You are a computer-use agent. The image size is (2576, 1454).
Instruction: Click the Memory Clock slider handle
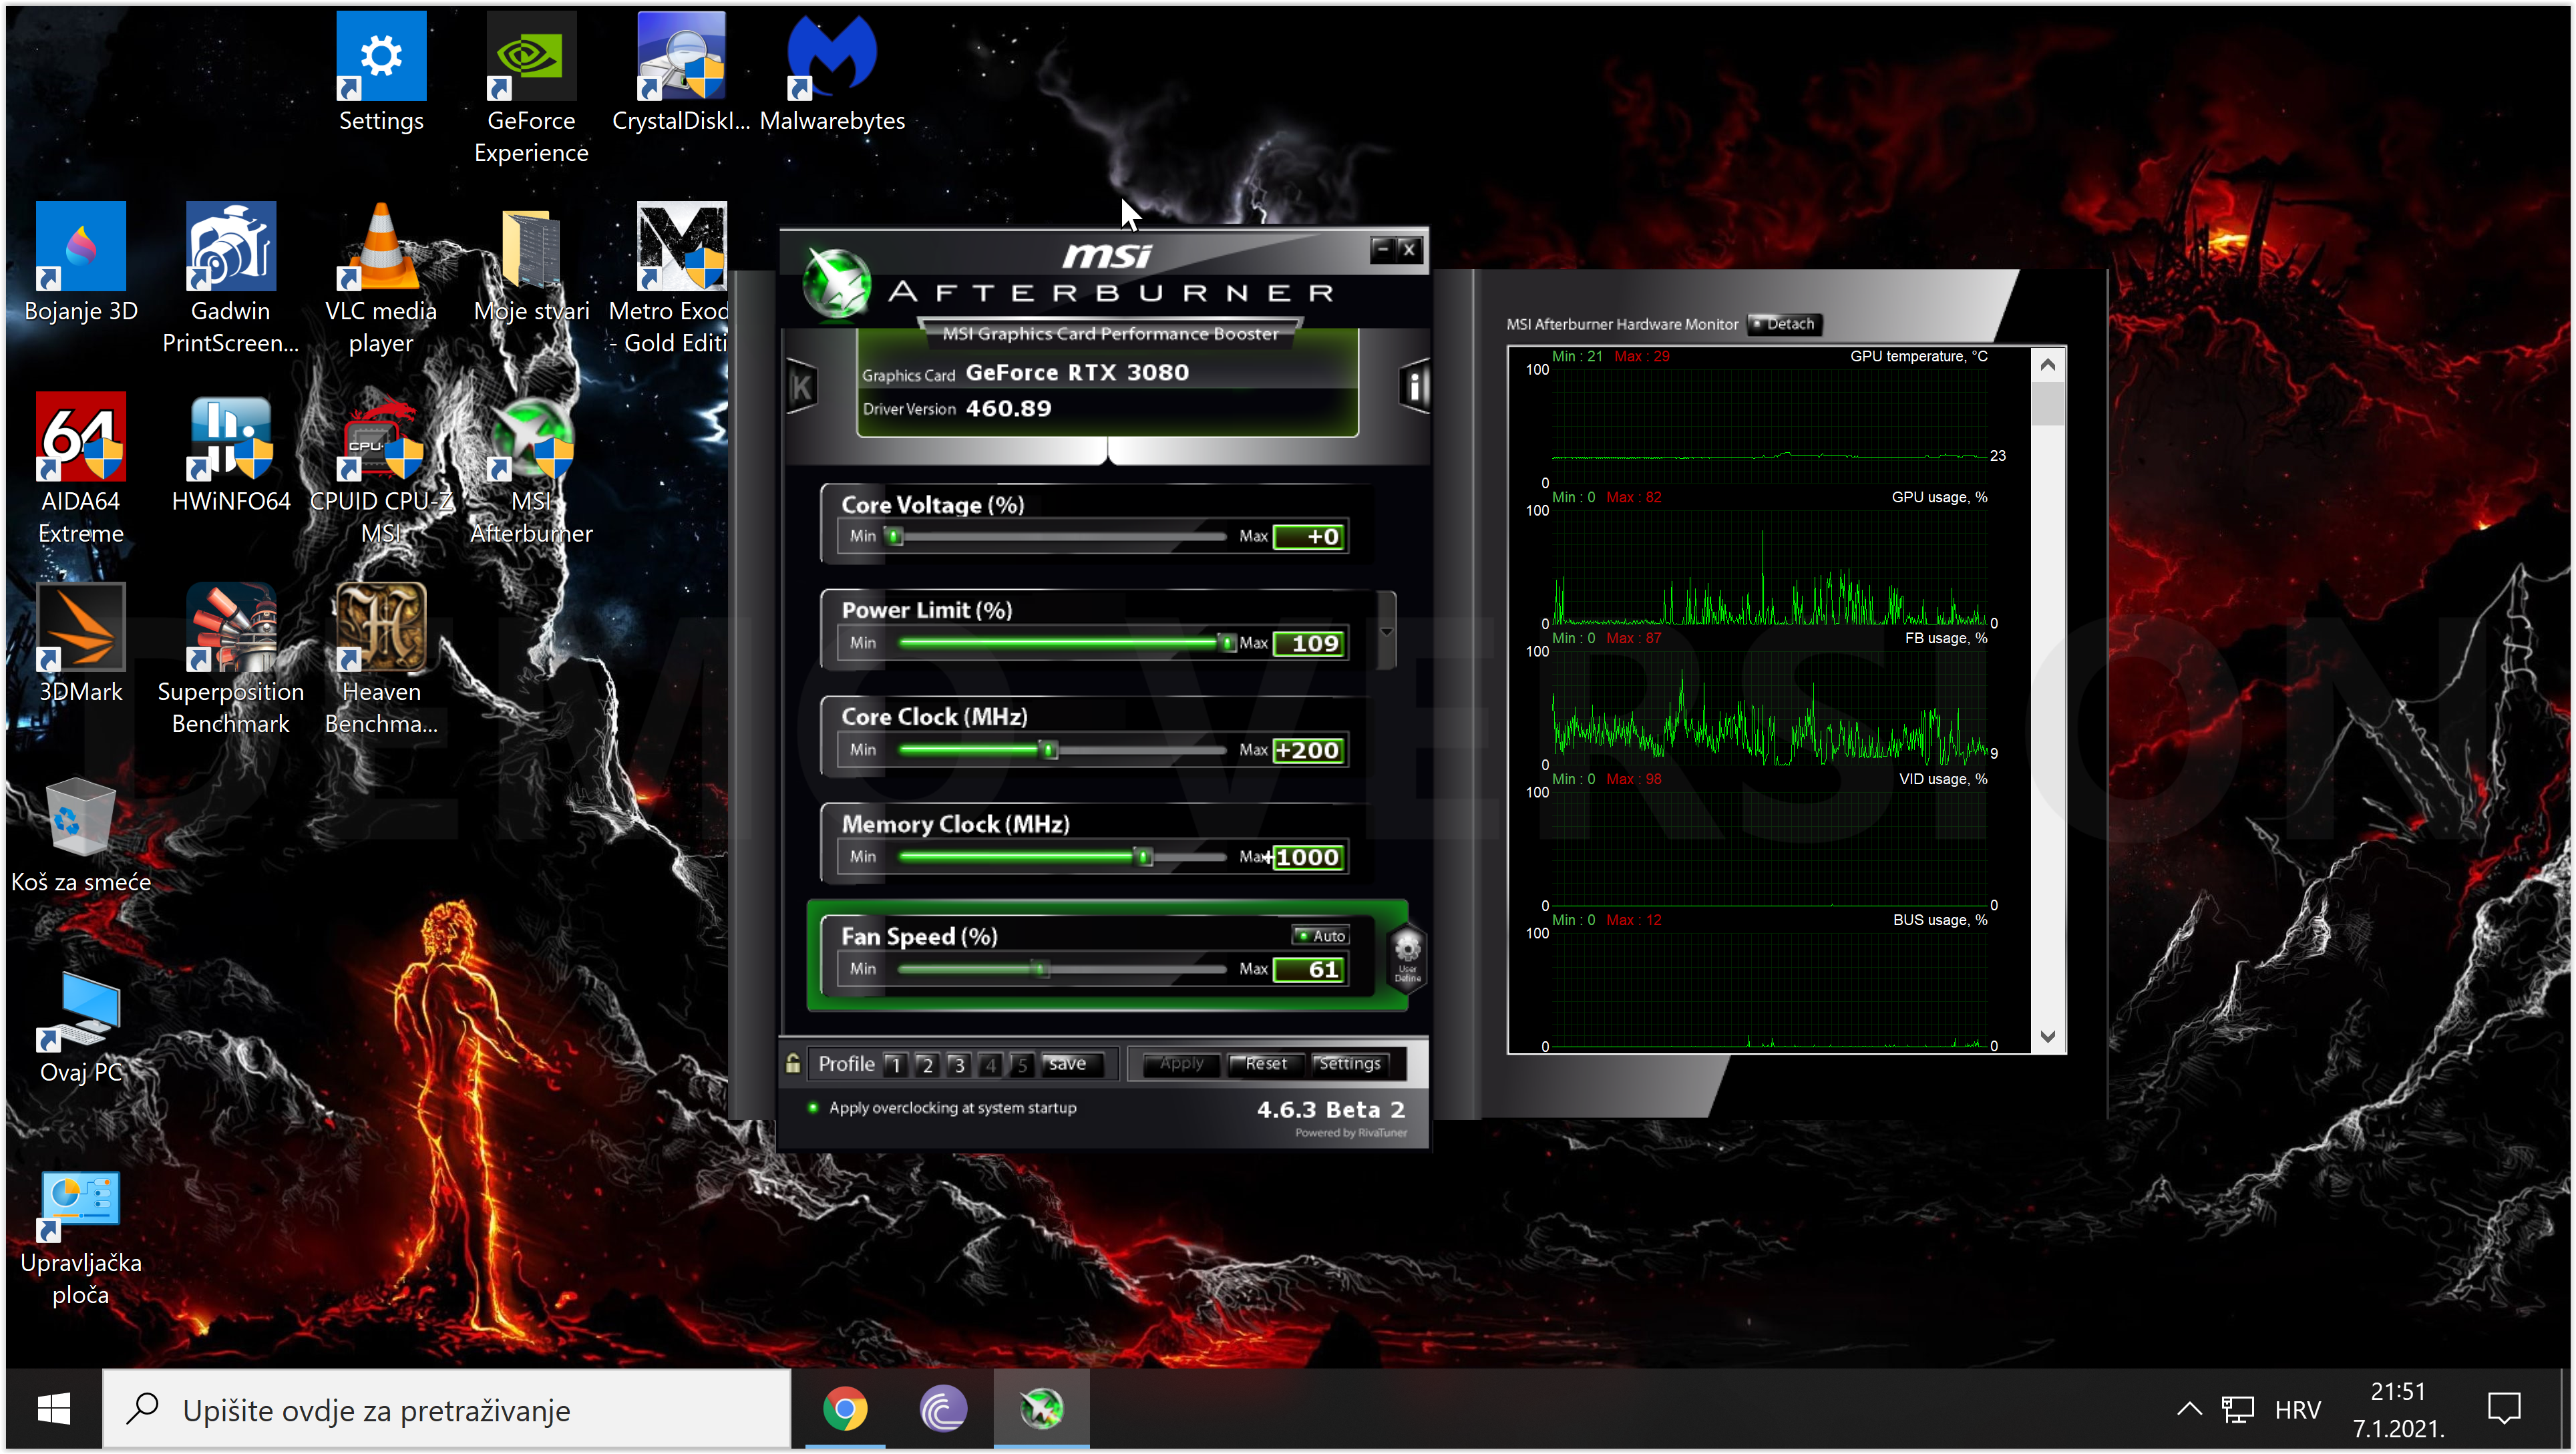click(x=1144, y=857)
